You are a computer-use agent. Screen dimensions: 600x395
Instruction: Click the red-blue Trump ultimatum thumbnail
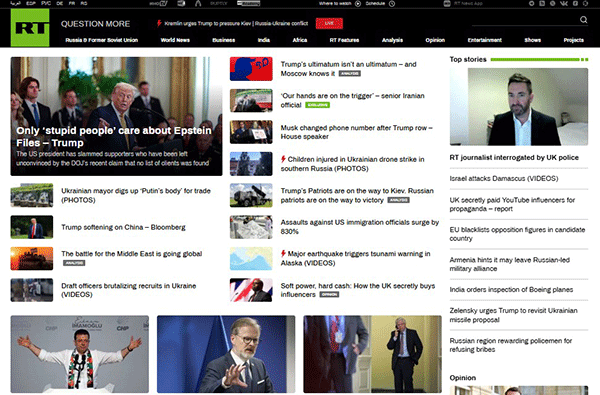pyautogui.click(x=251, y=69)
